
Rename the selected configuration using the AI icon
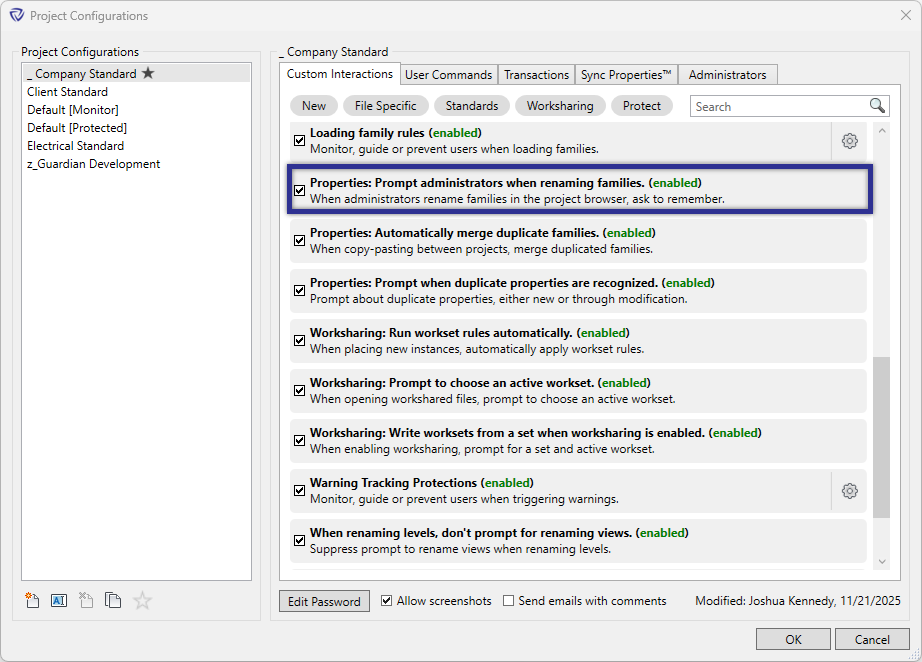coord(59,600)
